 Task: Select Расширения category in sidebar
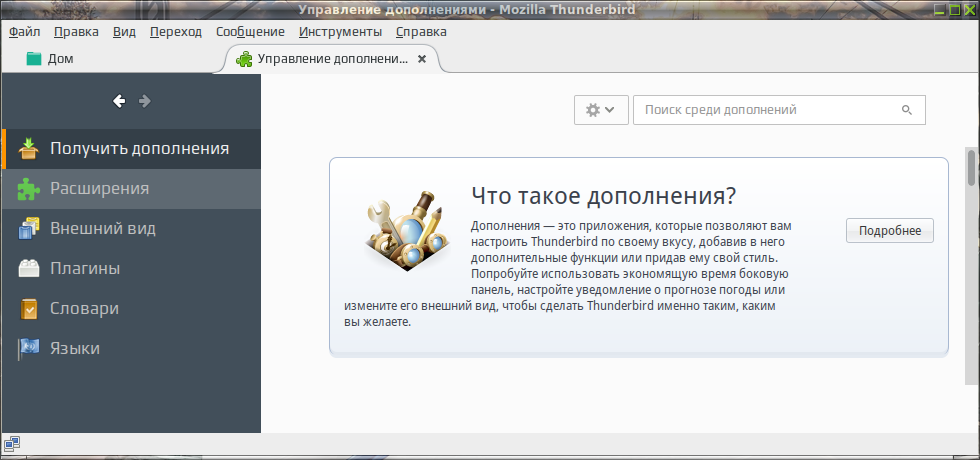[131, 189]
